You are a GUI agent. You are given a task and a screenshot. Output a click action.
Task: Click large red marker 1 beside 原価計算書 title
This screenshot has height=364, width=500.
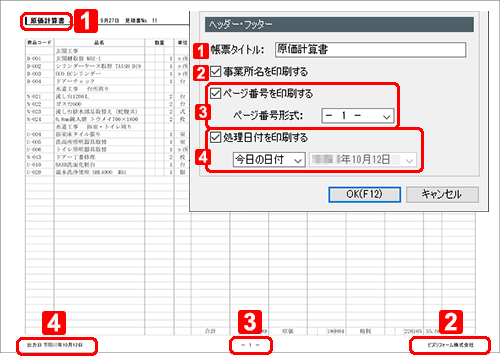click(86, 21)
